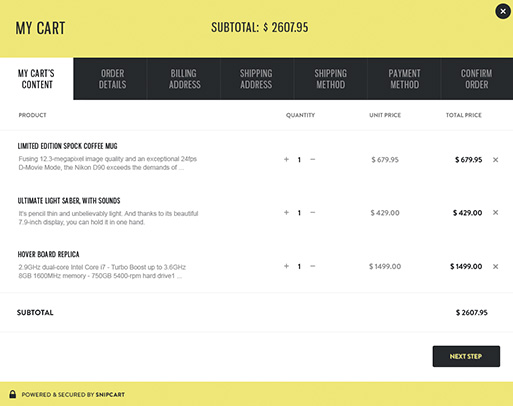Viewport: 513px width, 406px height.
Task: Remove Ultimate Light Saber from cart
Action: tap(495, 212)
